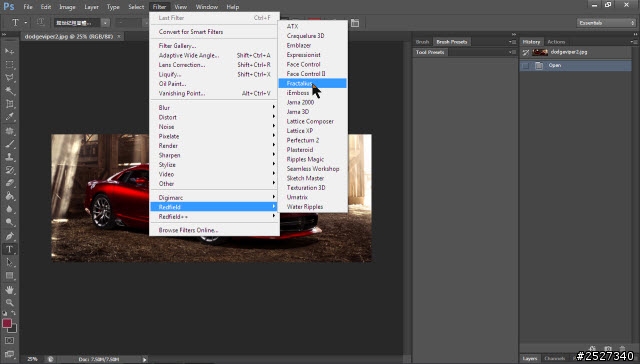Expand Blur submenu
Image resolution: width=640 pixels, height=364 pixels.
[215, 108]
